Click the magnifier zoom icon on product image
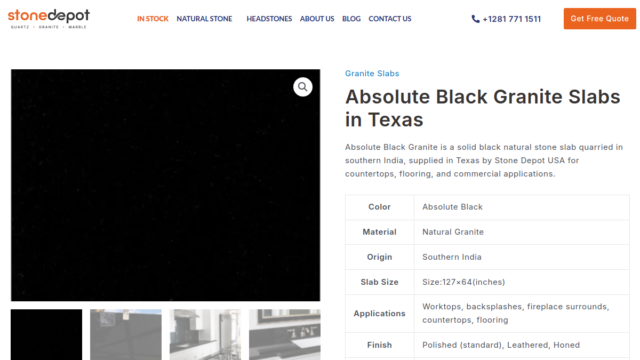Image resolution: width=640 pixels, height=360 pixels. tap(302, 87)
